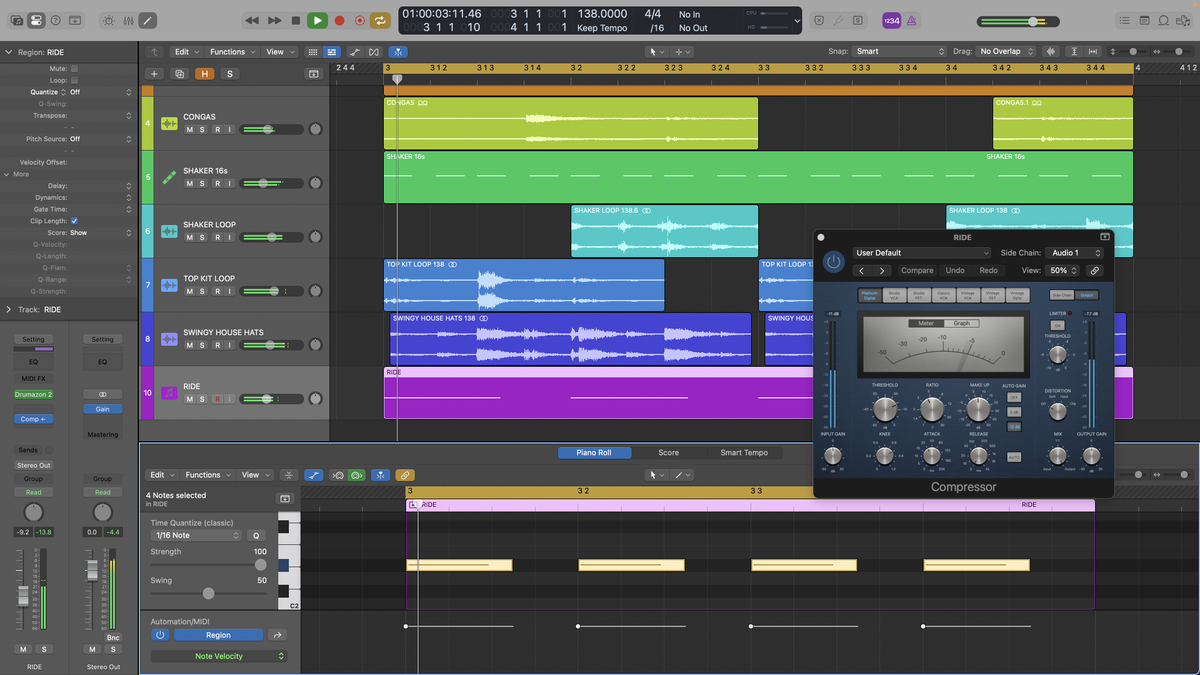This screenshot has width=1200, height=675.
Task: Toggle the Automation curve icon in Tracks toolbar
Action: pyautogui.click(x=354, y=51)
